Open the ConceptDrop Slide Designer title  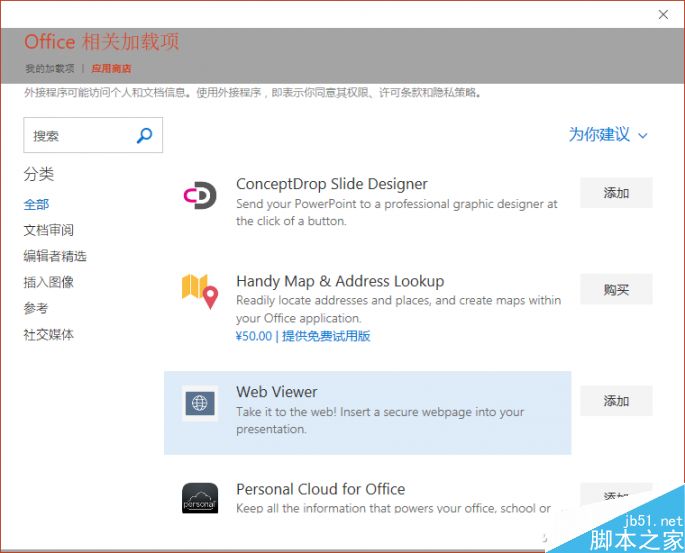pyautogui.click(x=332, y=184)
